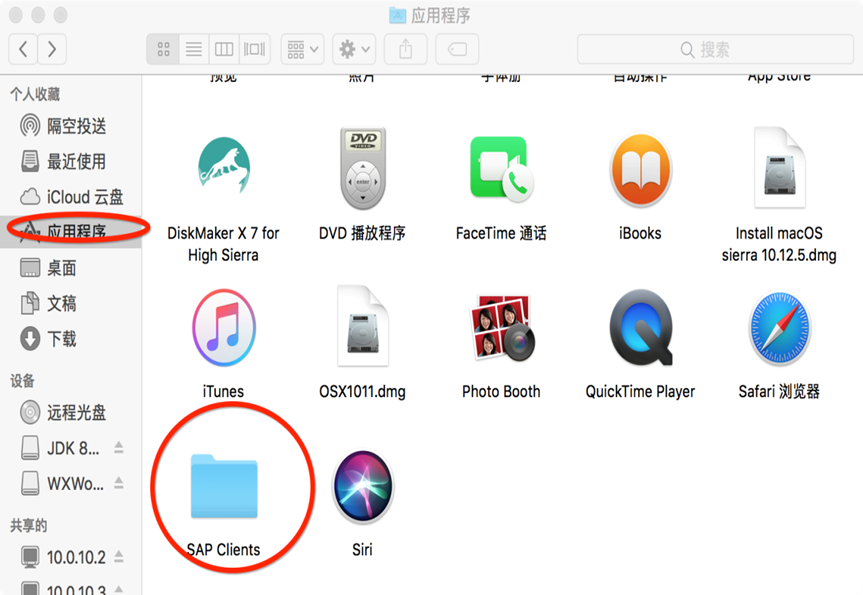
Task: Select 应用程序 in the sidebar
Action: (70, 232)
